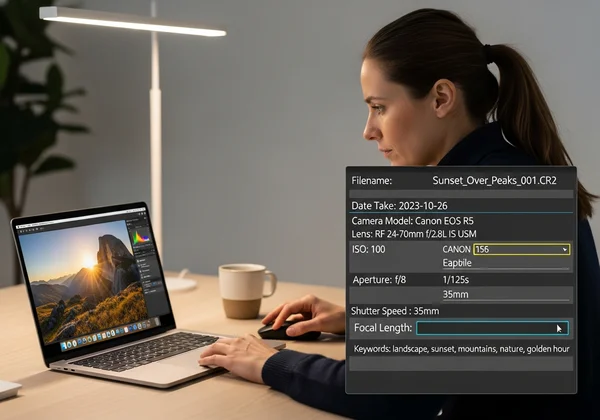
Task: Click the color histogram in the laptop's editor
Action: tap(141, 237)
